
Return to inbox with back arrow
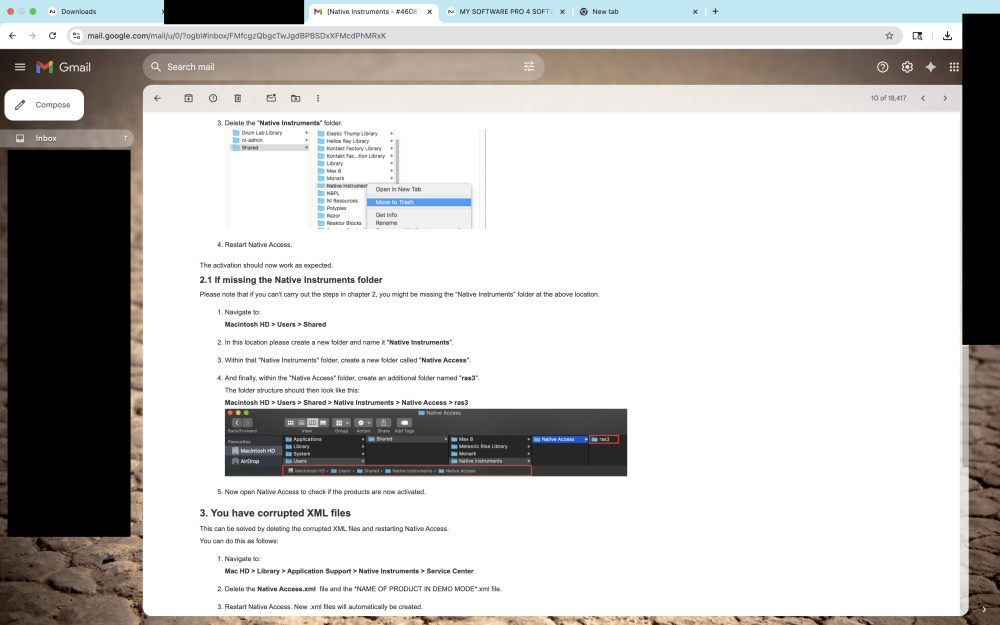coord(158,98)
